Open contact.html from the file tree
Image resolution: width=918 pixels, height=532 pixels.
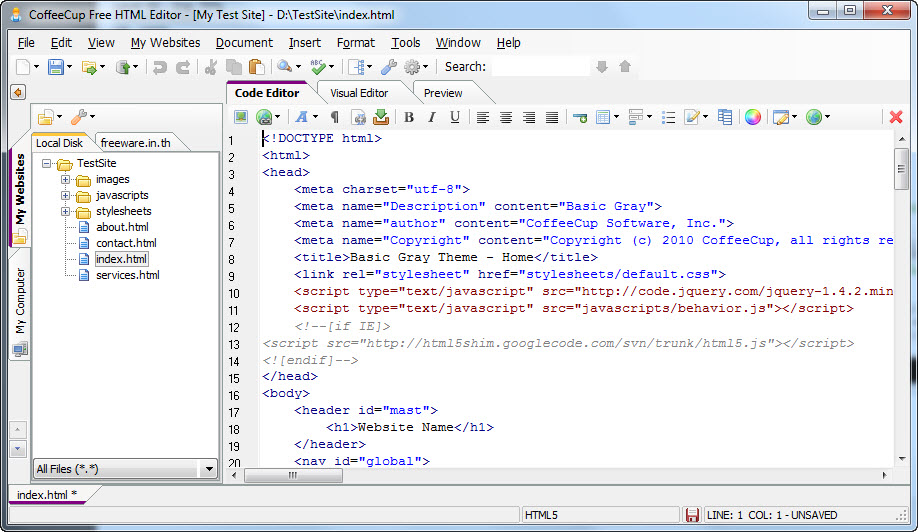tap(126, 243)
